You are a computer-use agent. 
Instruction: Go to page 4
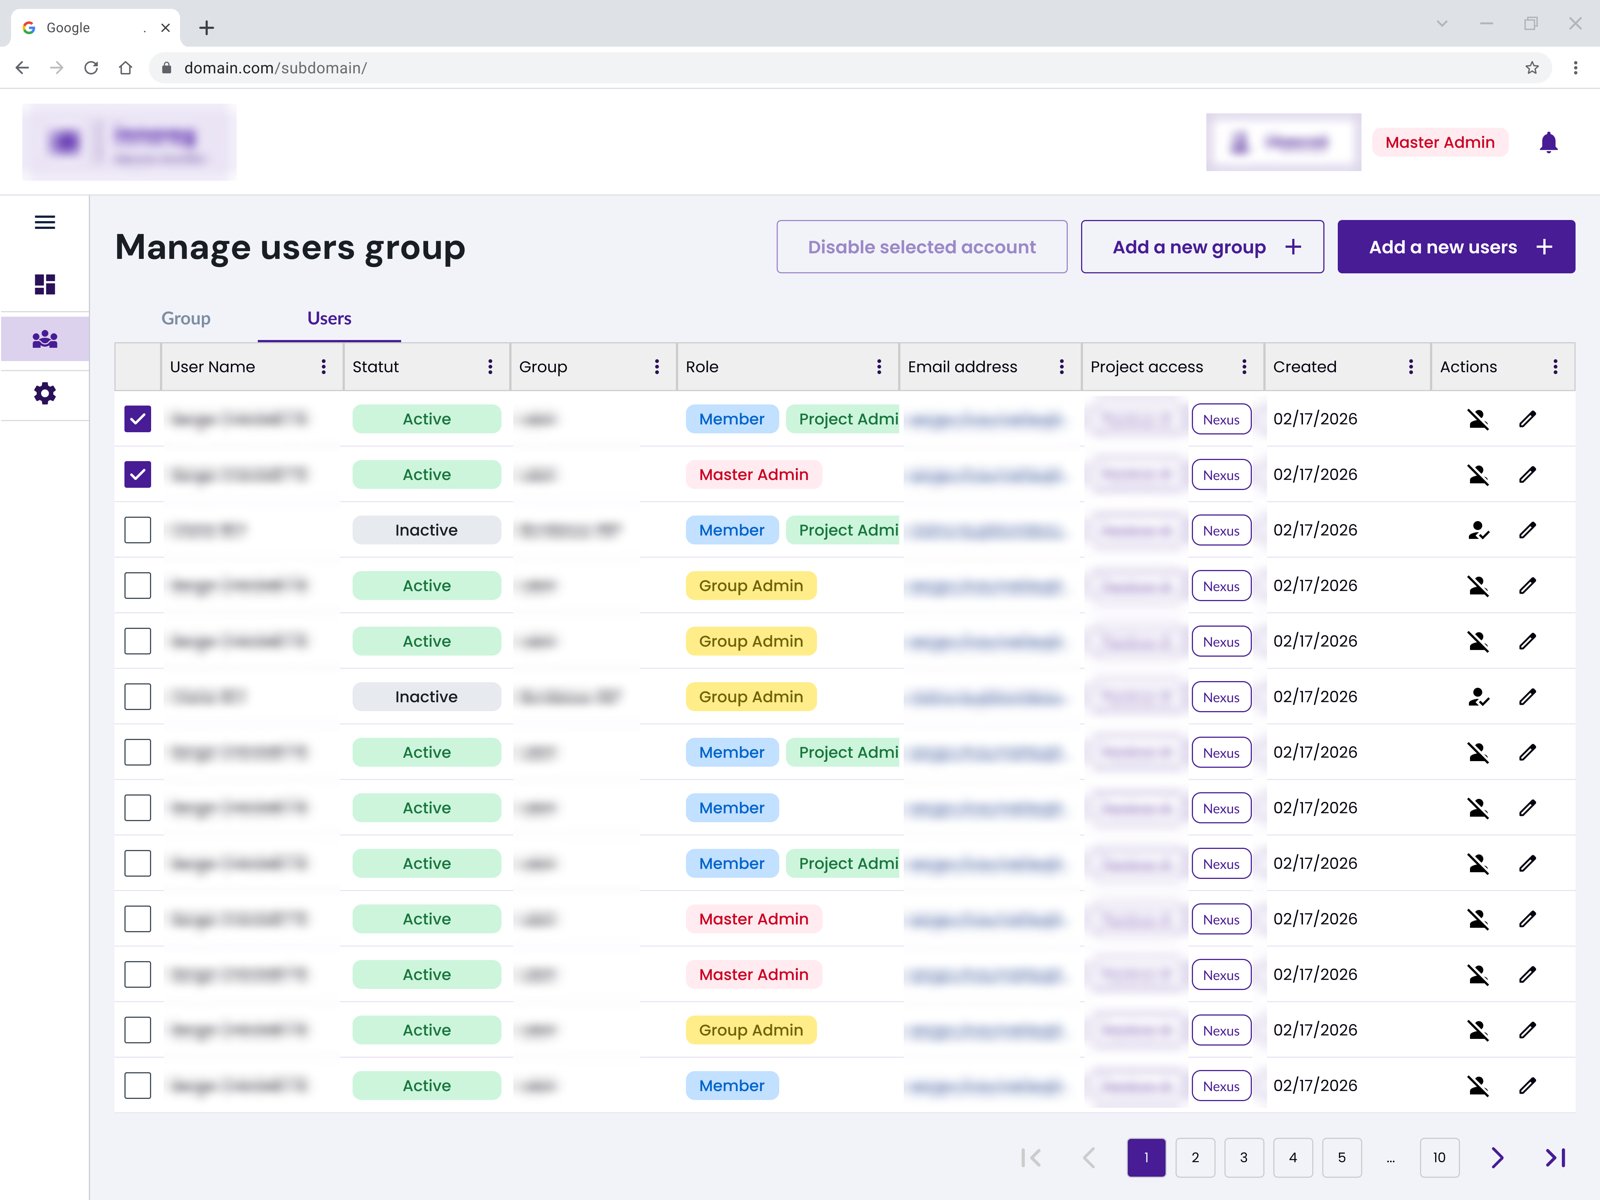(x=1293, y=1158)
